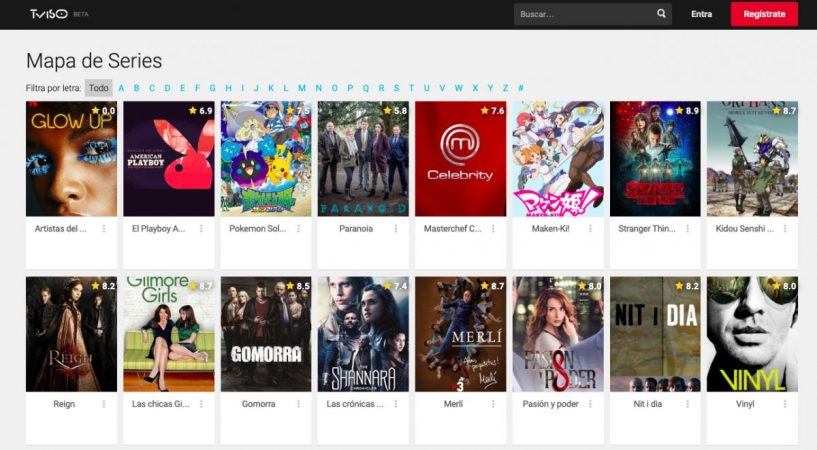This screenshot has height=450, width=817.
Task: Filter series by letter D
Action: tap(167, 88)
